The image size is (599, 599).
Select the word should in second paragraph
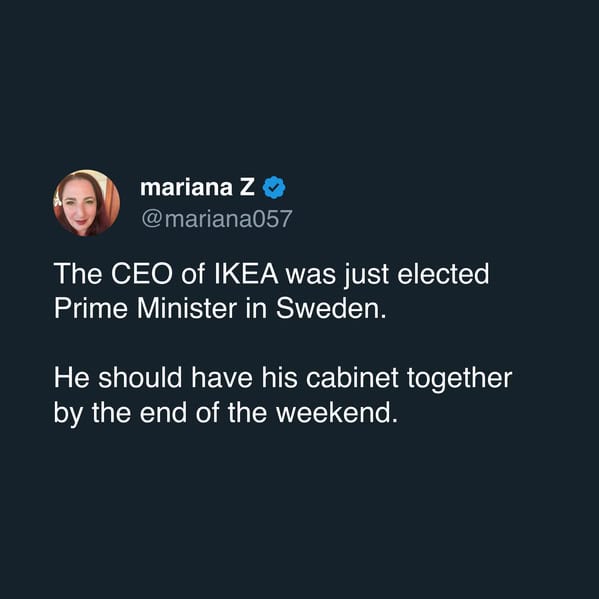point(140,378)
